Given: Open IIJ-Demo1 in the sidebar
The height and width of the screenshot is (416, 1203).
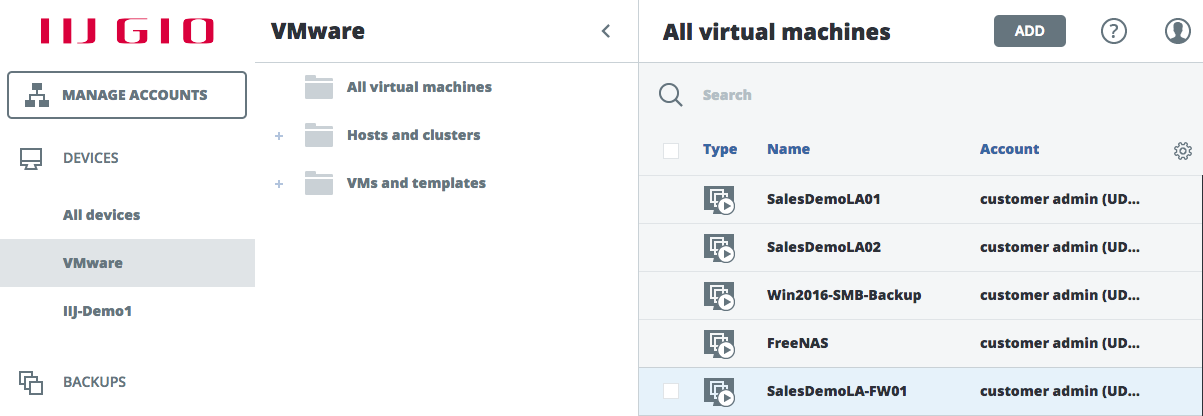Looking at the screenshot, I should coord(97,311).
